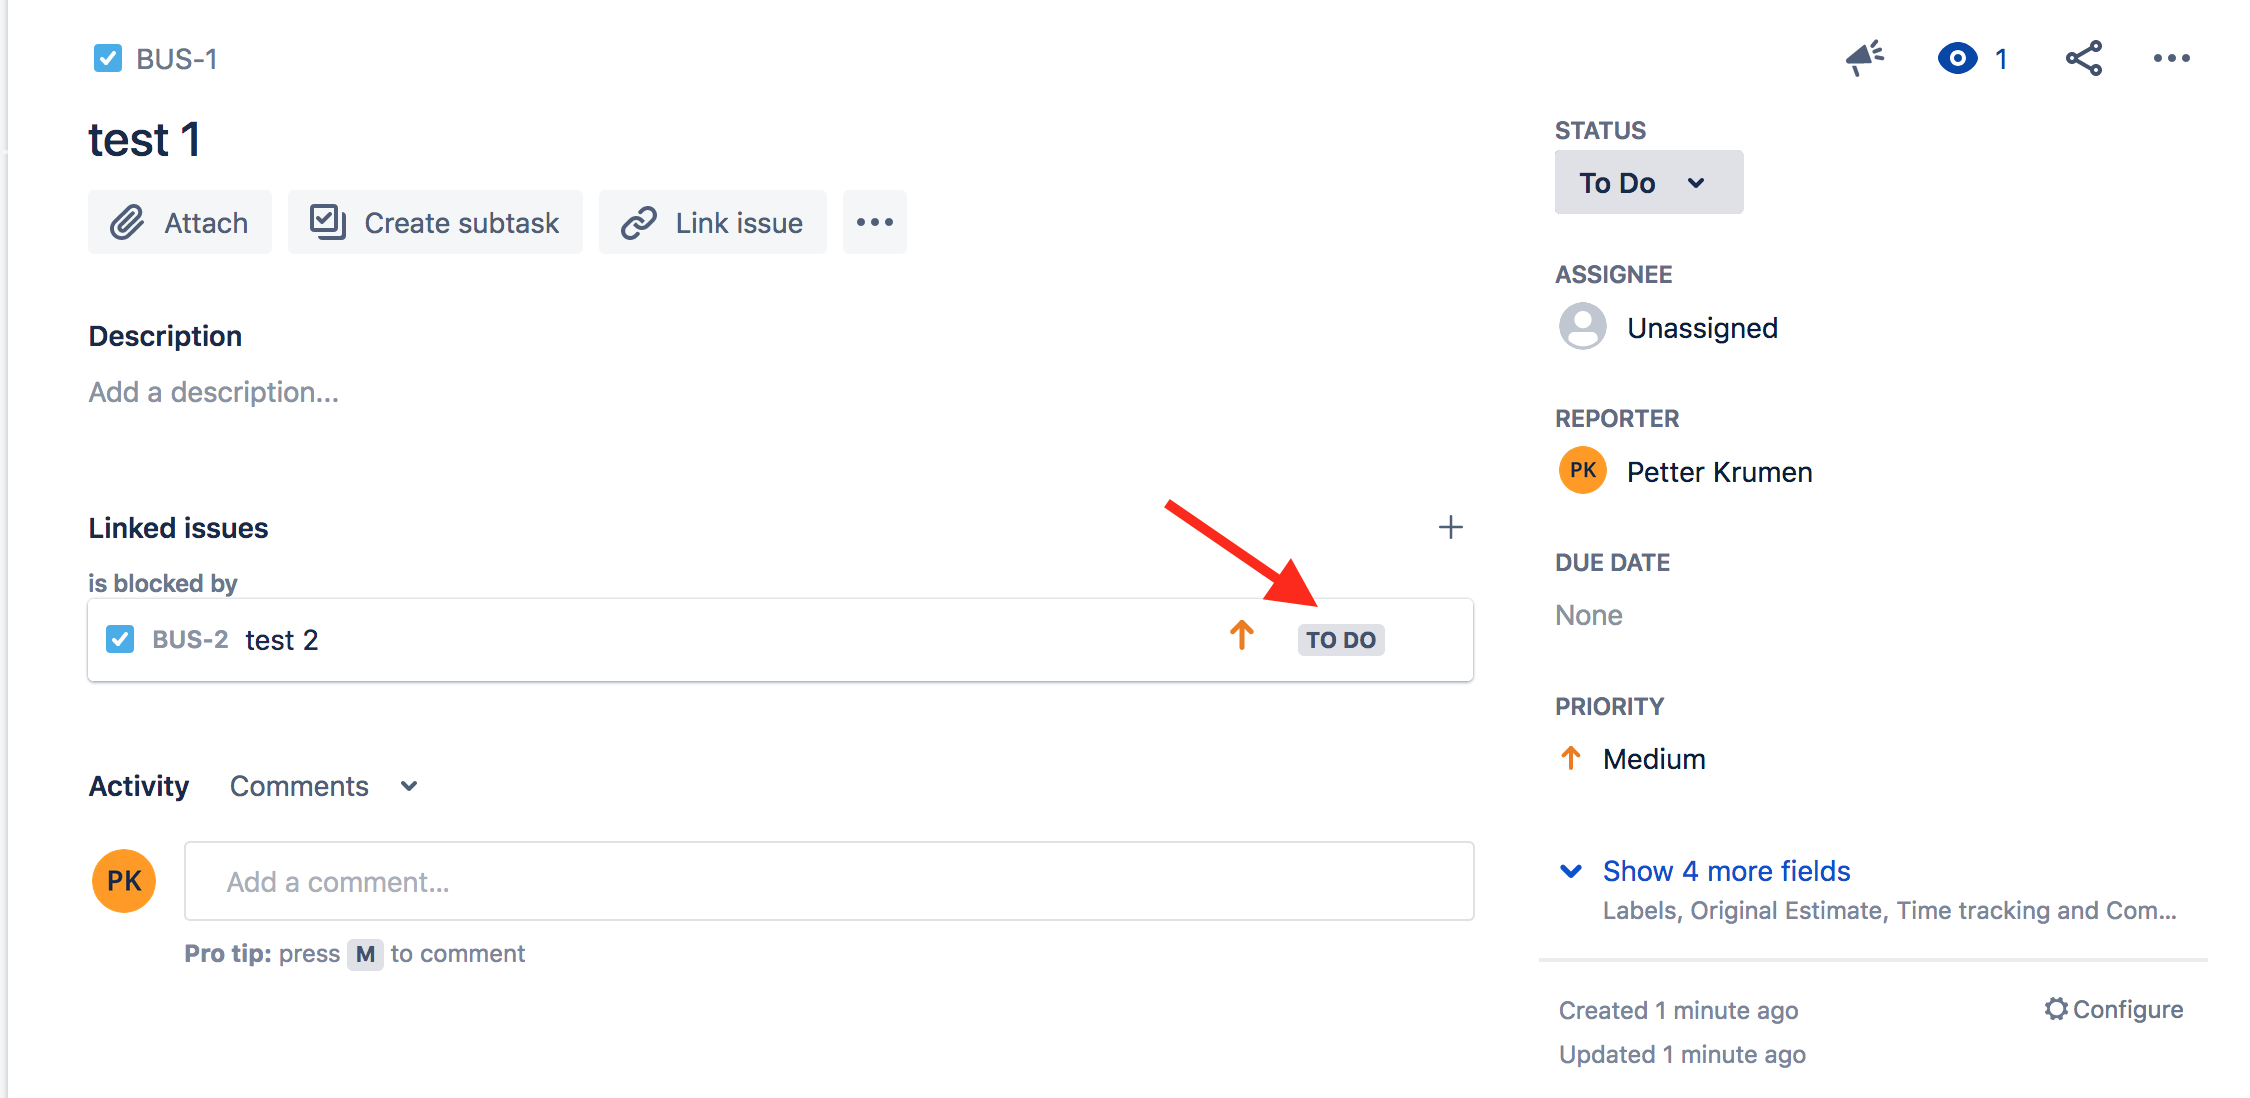Click the share issue icon
Screen dimensions: 2250x1098
[2084, 59]
